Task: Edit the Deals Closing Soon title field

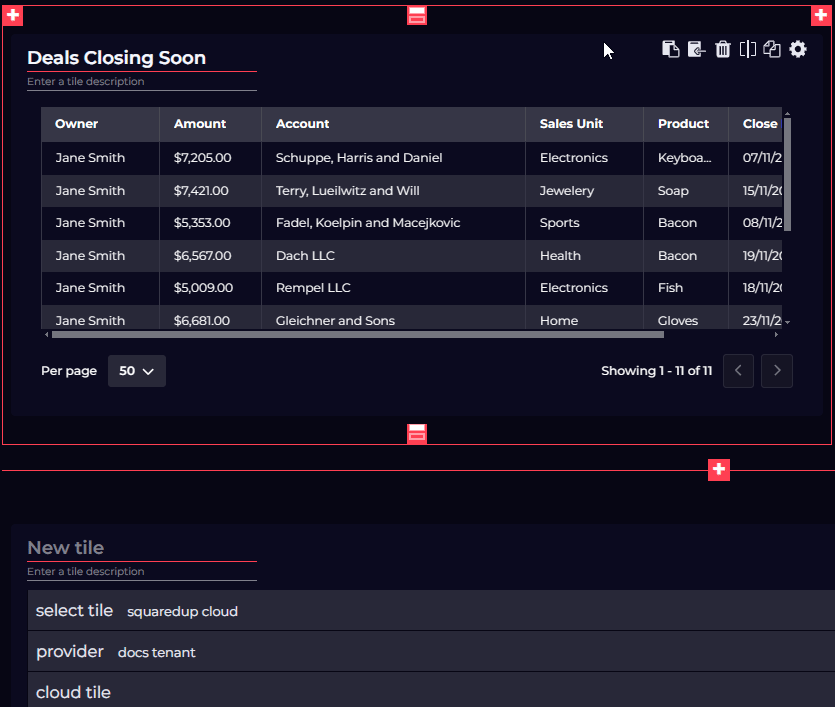Action: click(x=142, y=58)
